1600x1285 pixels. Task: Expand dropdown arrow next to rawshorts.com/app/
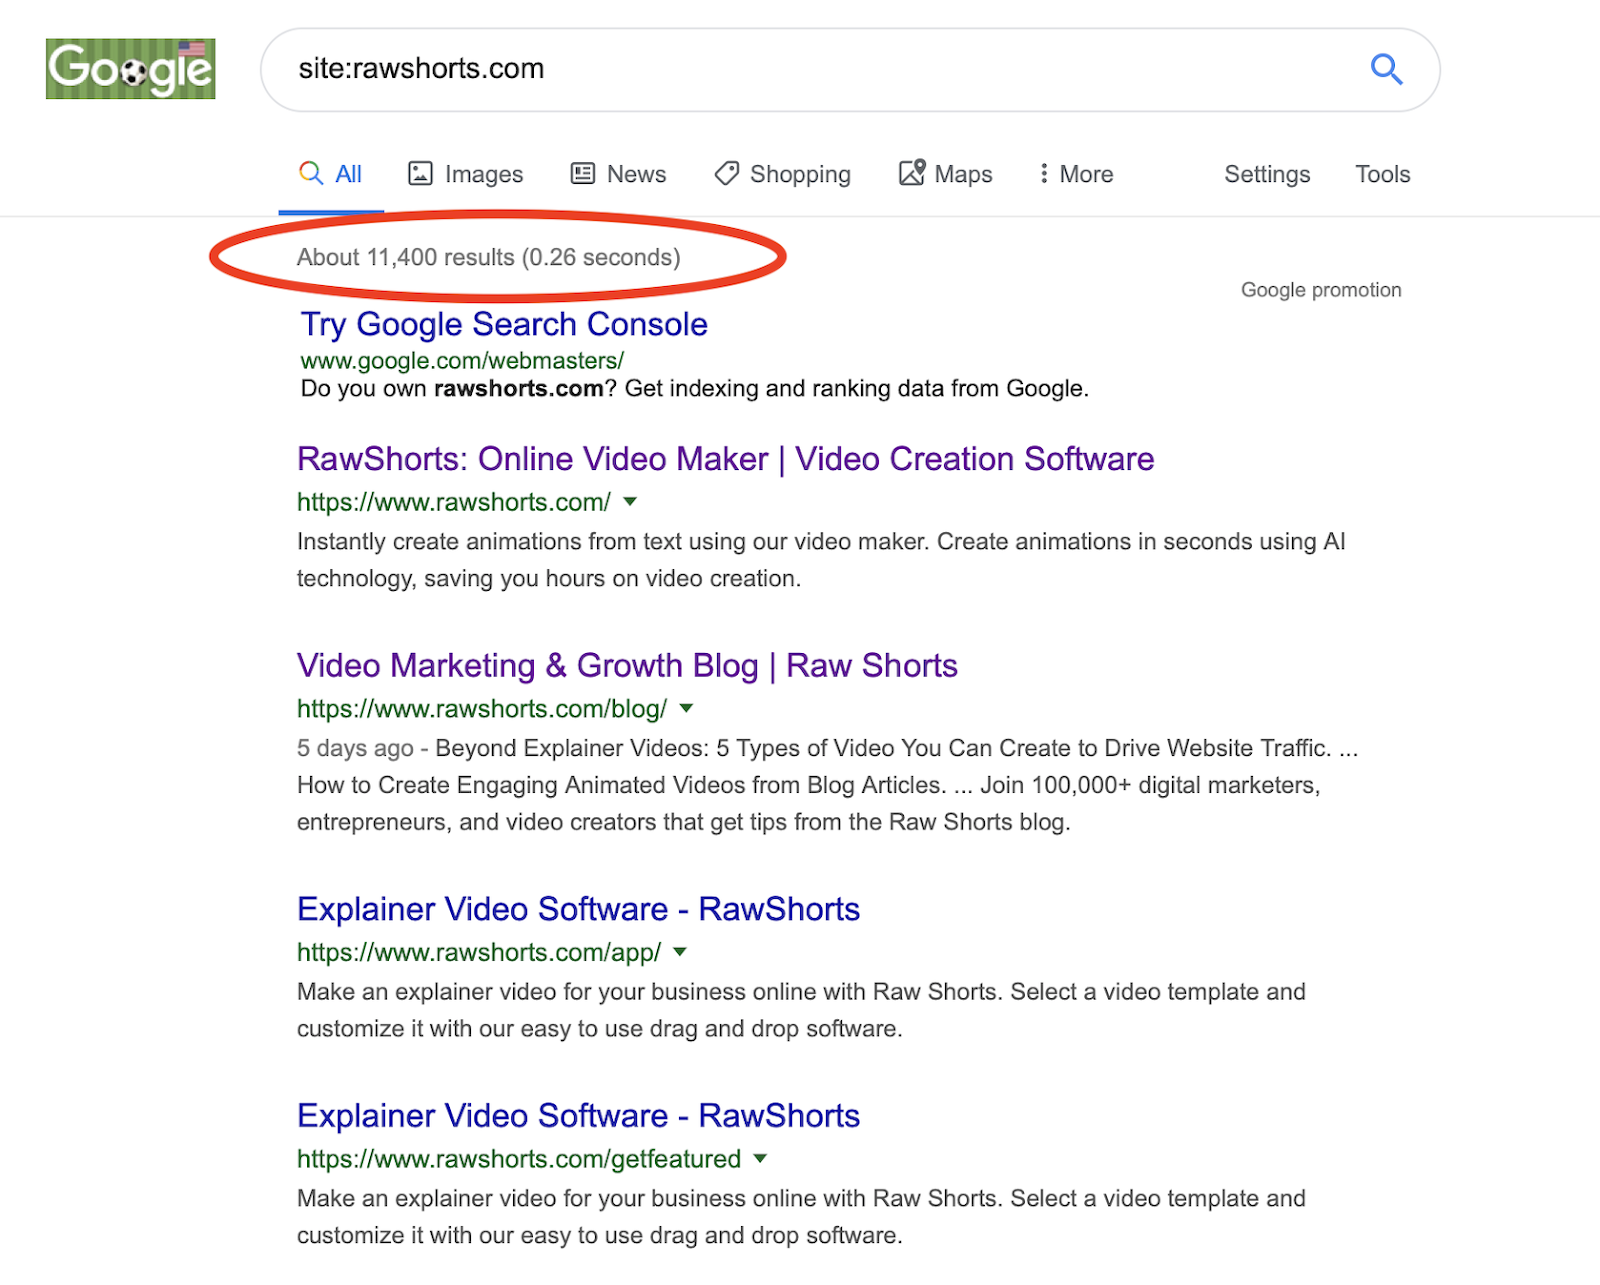[x=680, y=952]
